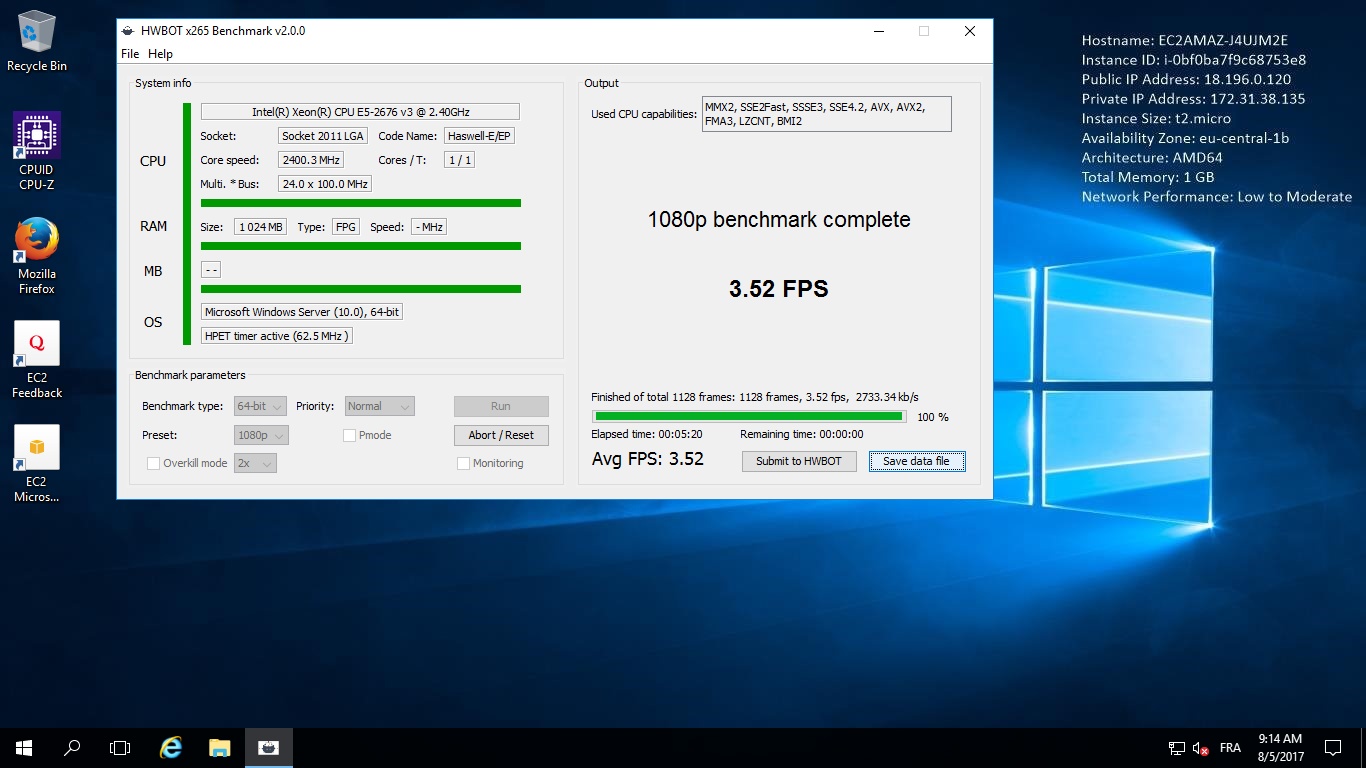Click the Abort / Reset button
1366x768 pixels.
tap(501, 435)
